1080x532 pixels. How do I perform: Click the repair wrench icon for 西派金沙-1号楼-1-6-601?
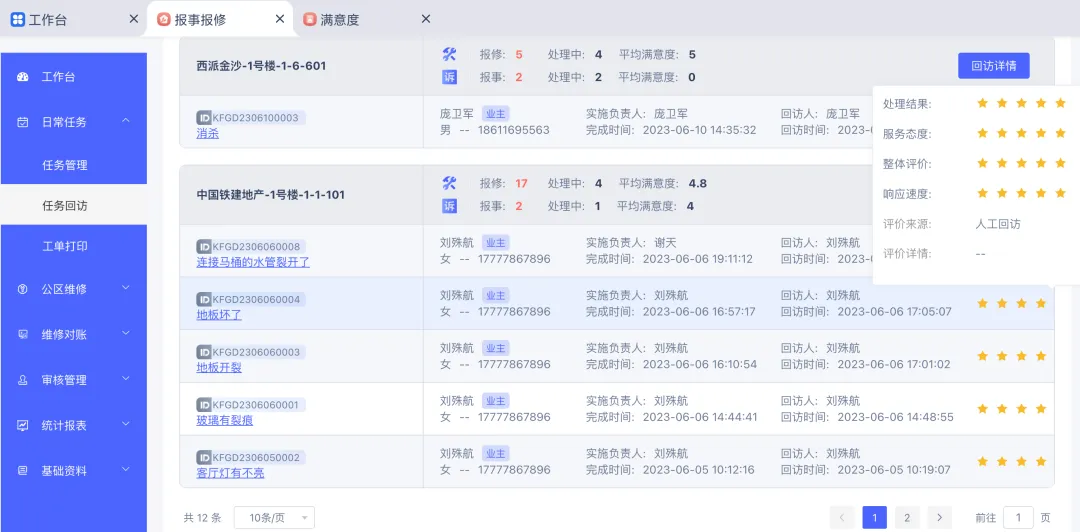[449, 55]
